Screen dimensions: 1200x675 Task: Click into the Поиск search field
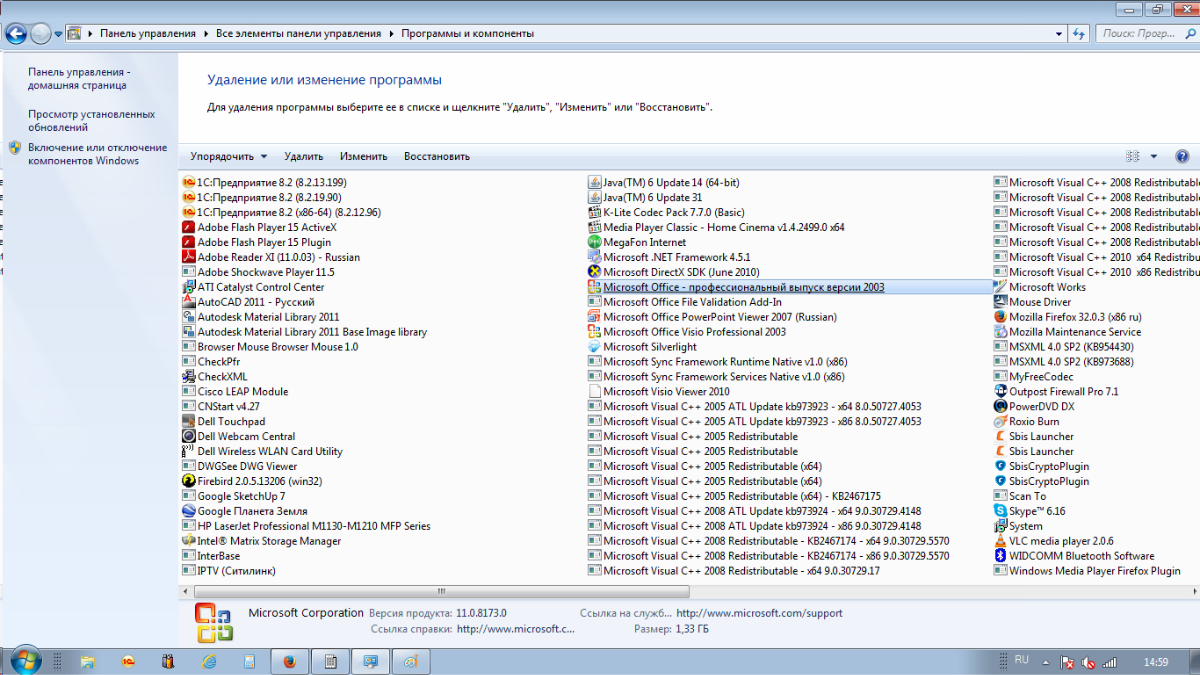point(1140,33)
